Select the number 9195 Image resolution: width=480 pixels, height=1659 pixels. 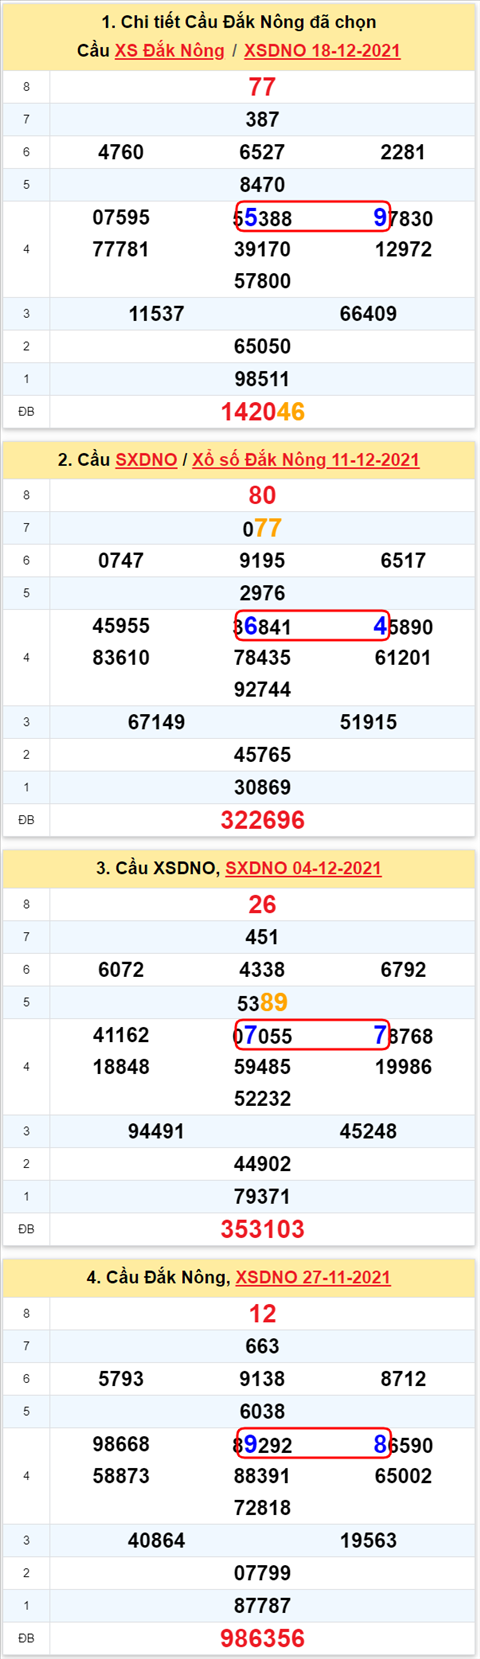pos(262,560)
